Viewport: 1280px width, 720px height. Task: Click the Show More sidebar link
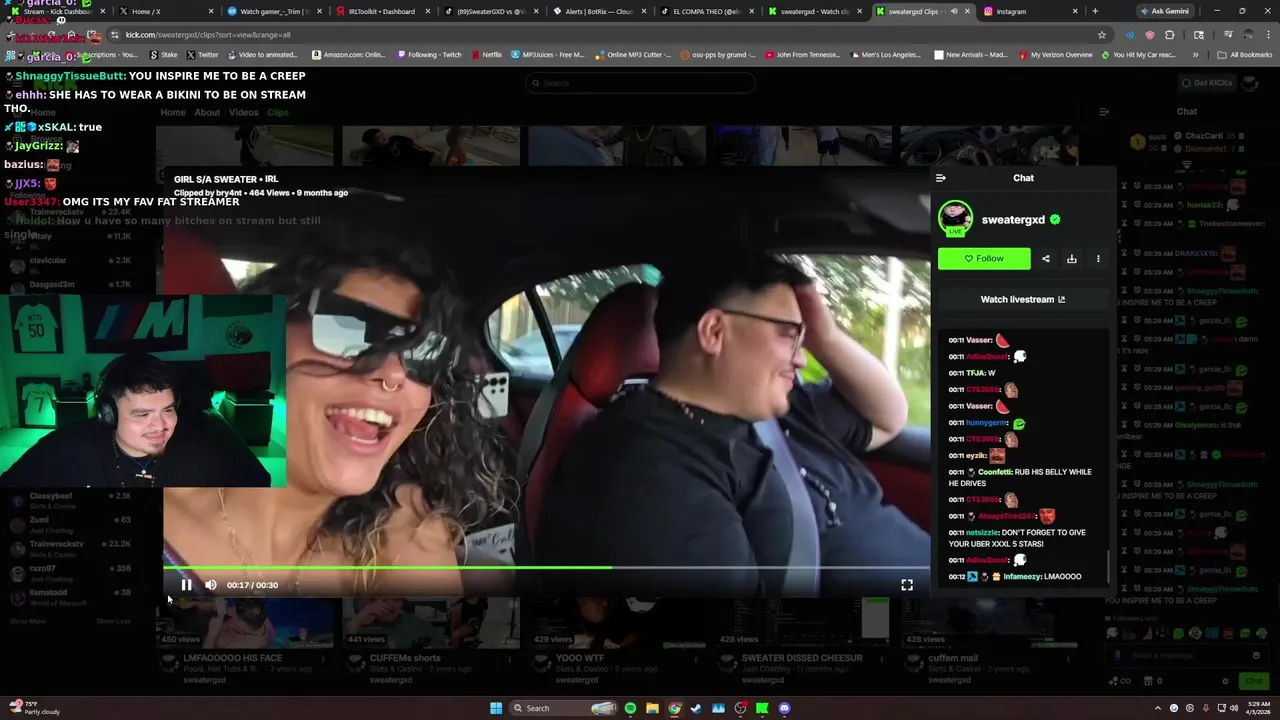[27, 621]
